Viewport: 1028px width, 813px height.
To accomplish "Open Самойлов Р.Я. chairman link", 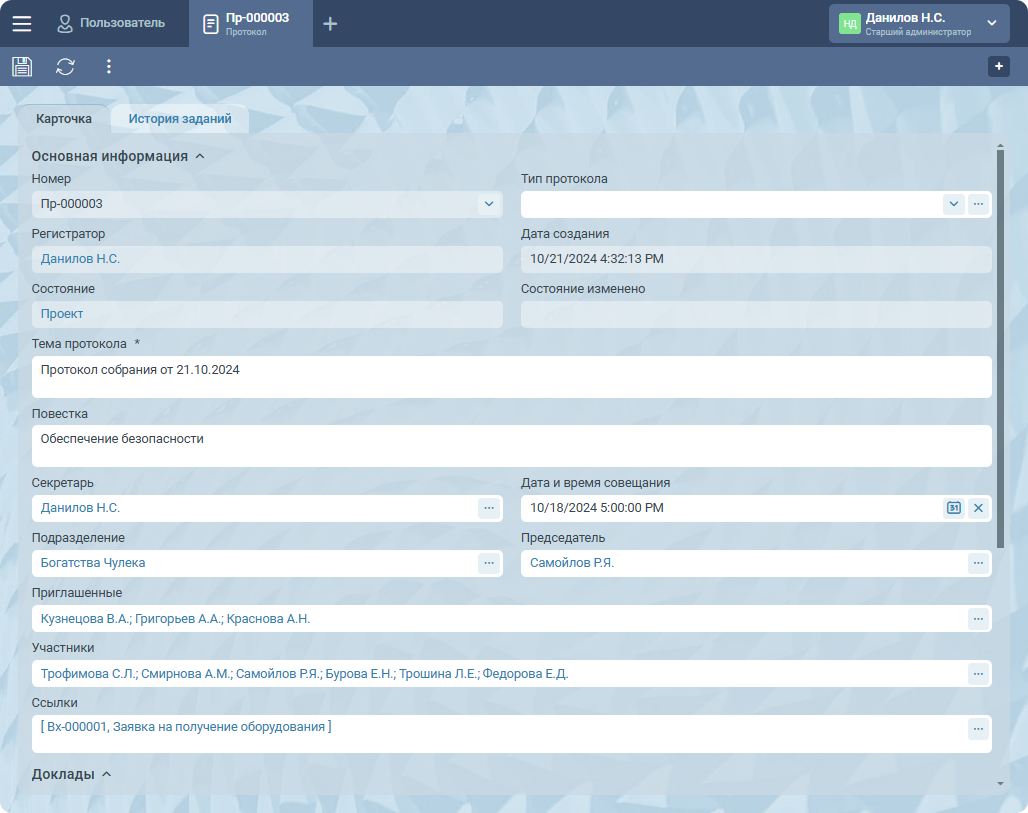I will coord(572,563).
